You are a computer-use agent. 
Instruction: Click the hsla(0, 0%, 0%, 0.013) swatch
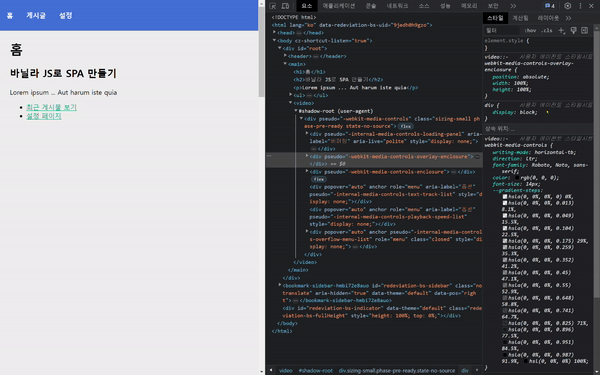coord(505,203)
